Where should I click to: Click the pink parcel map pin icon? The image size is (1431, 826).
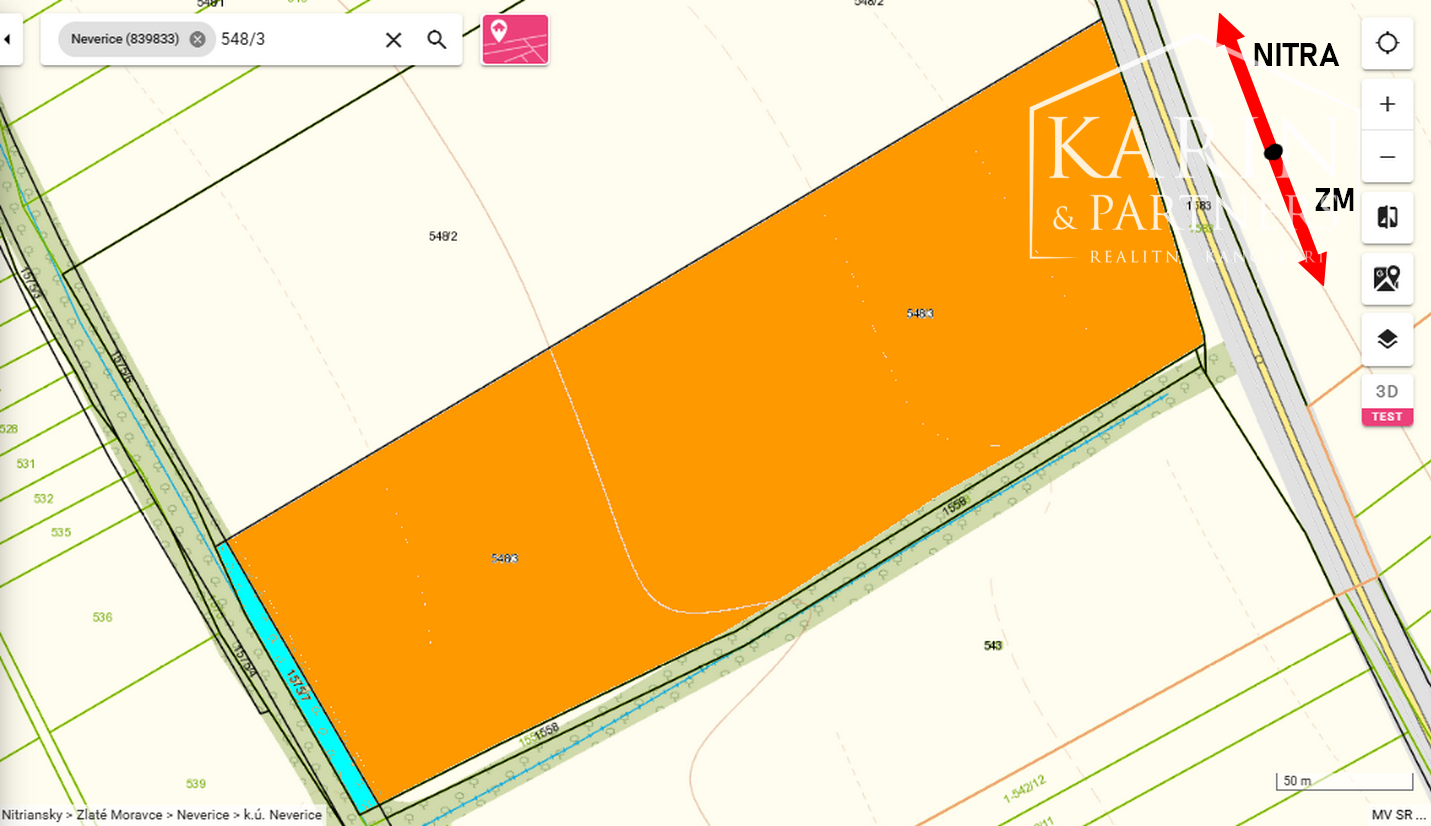515,40
